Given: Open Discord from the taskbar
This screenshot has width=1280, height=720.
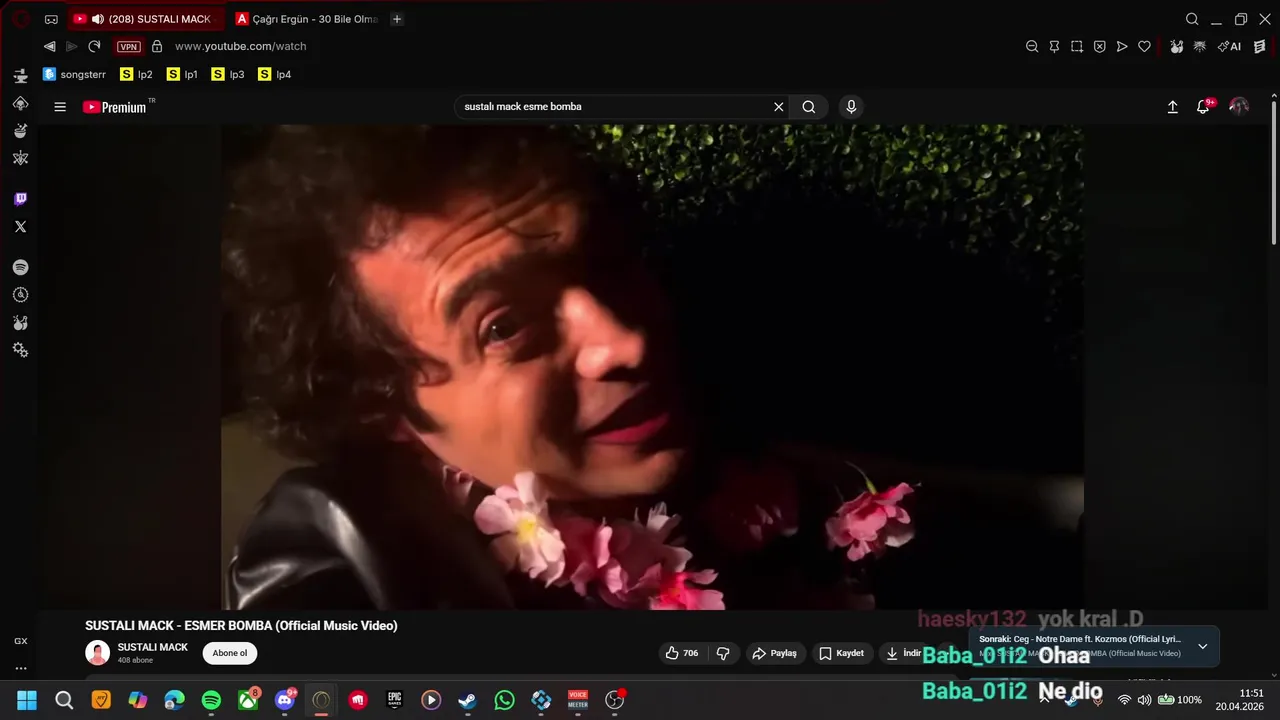Looking at the screenshot, I should (x=285, y=700).
